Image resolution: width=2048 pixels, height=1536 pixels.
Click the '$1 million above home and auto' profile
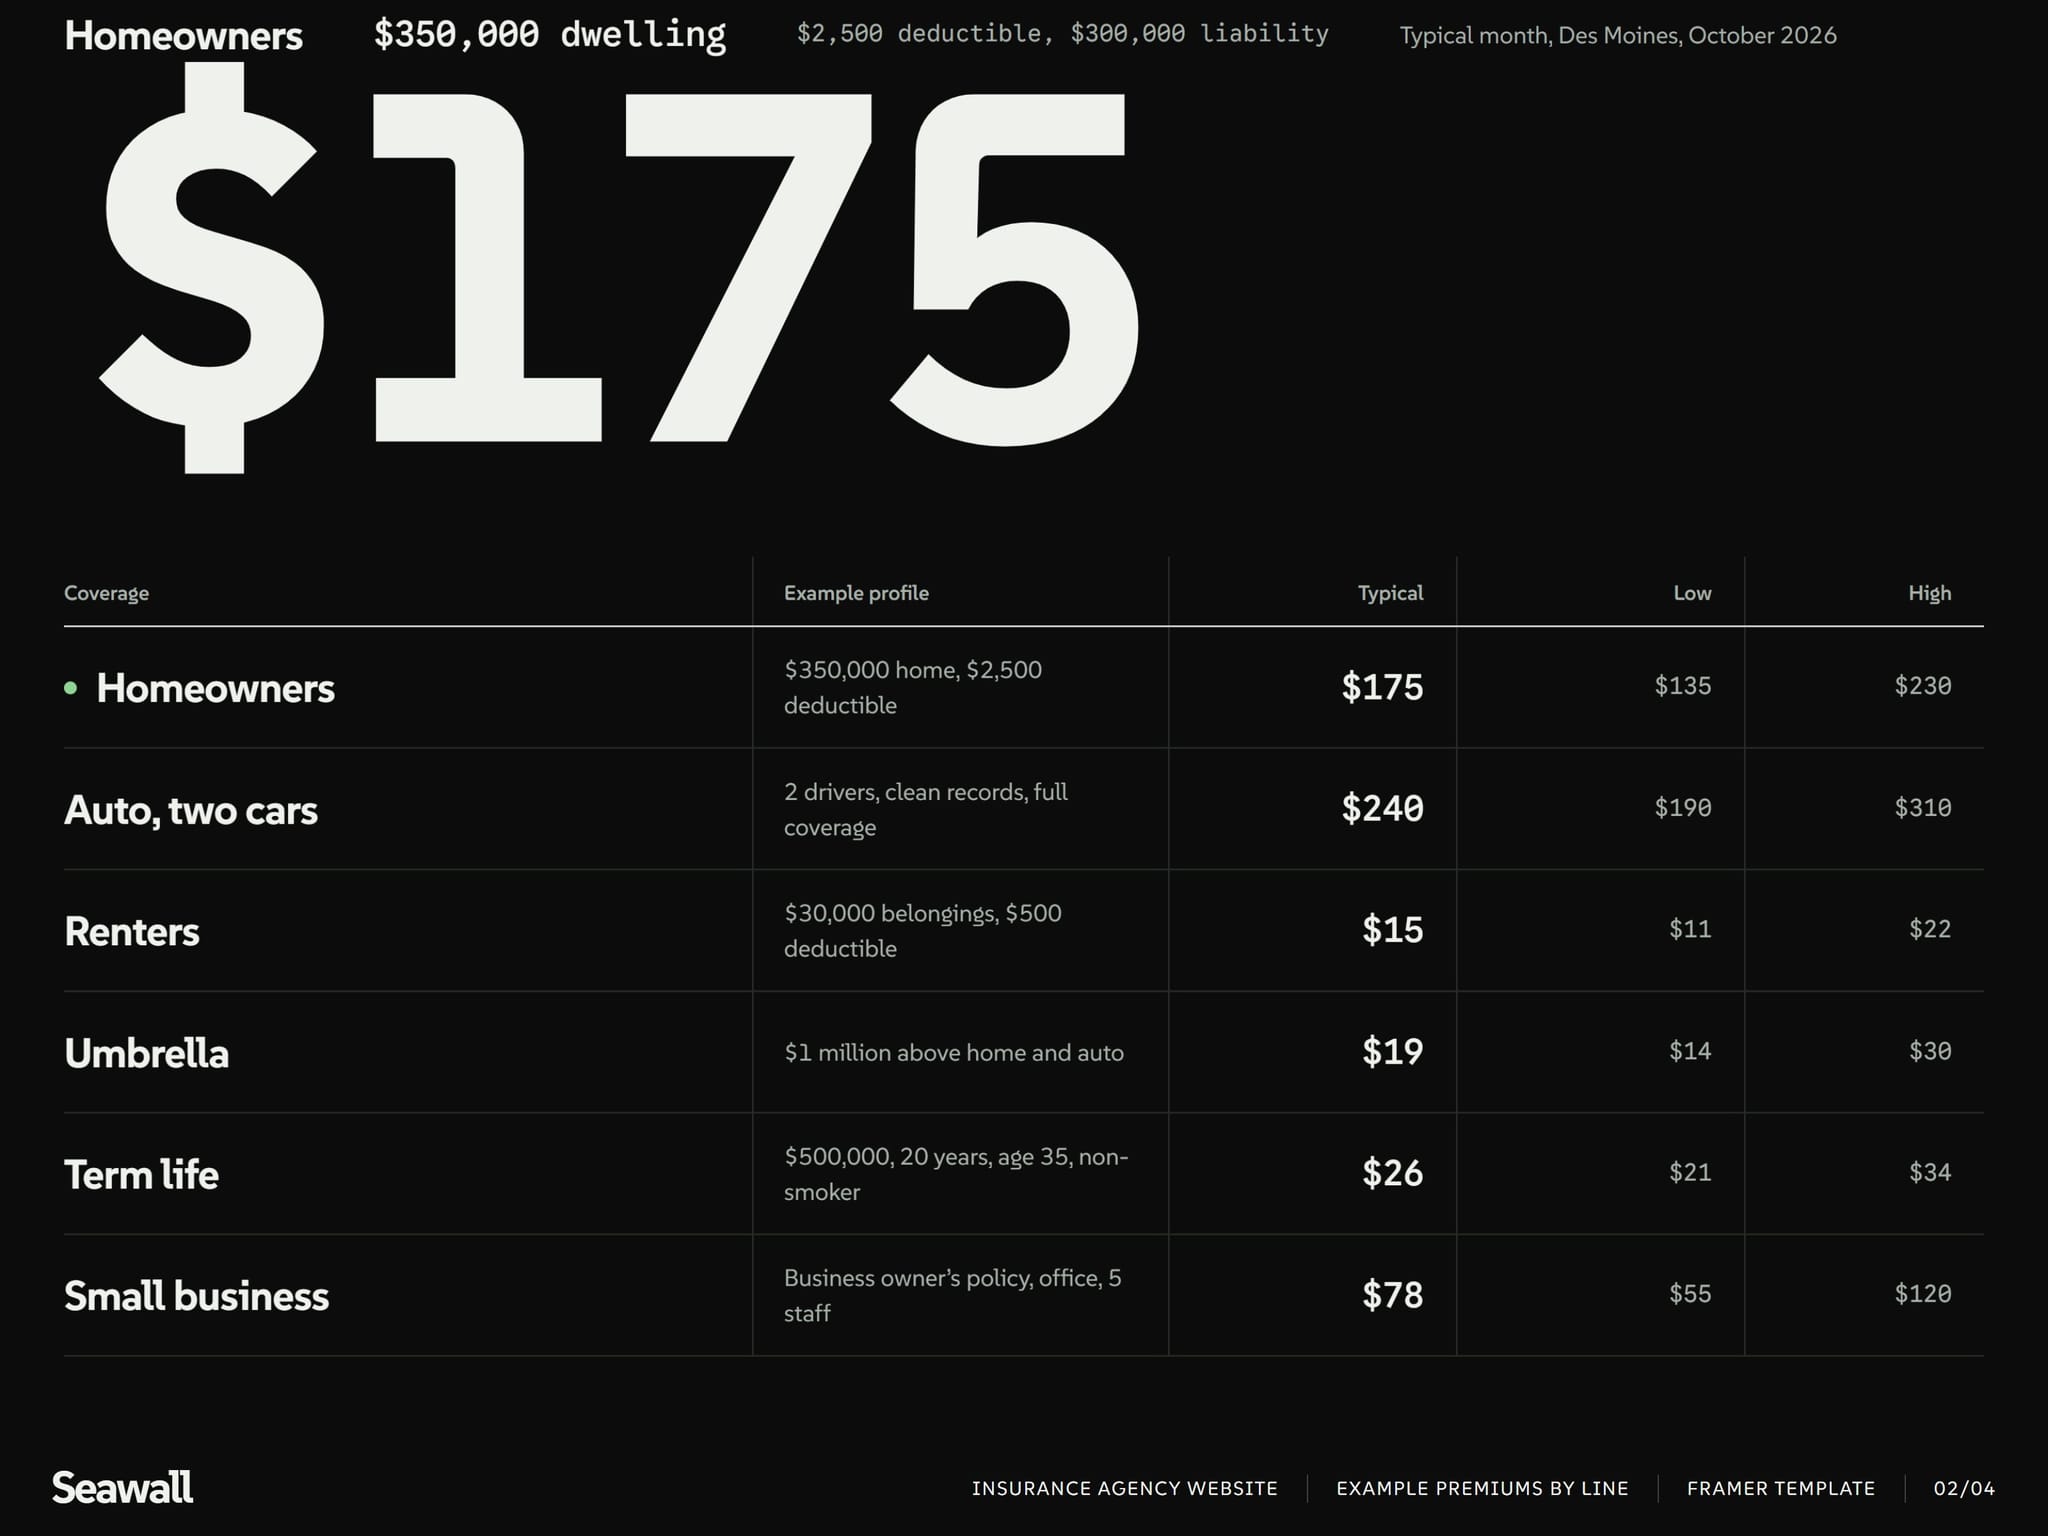click(x=954, y=1053)
